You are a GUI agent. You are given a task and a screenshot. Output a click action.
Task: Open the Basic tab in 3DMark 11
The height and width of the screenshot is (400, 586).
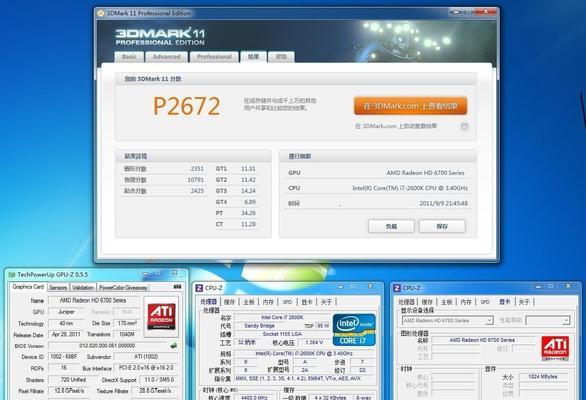click(x=129, y=57)
